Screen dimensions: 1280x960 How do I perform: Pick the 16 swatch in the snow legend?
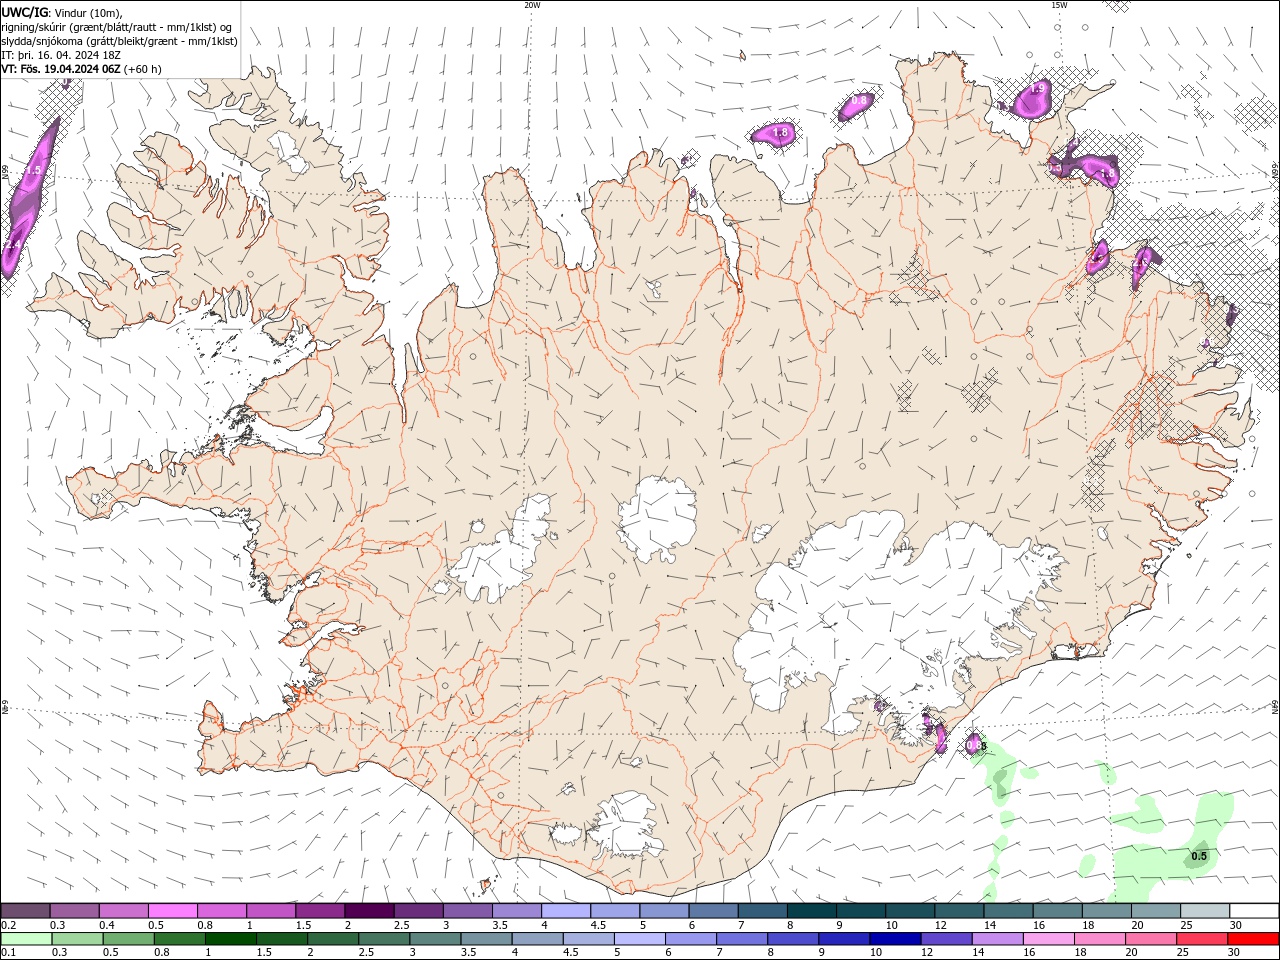[1057, 911]
